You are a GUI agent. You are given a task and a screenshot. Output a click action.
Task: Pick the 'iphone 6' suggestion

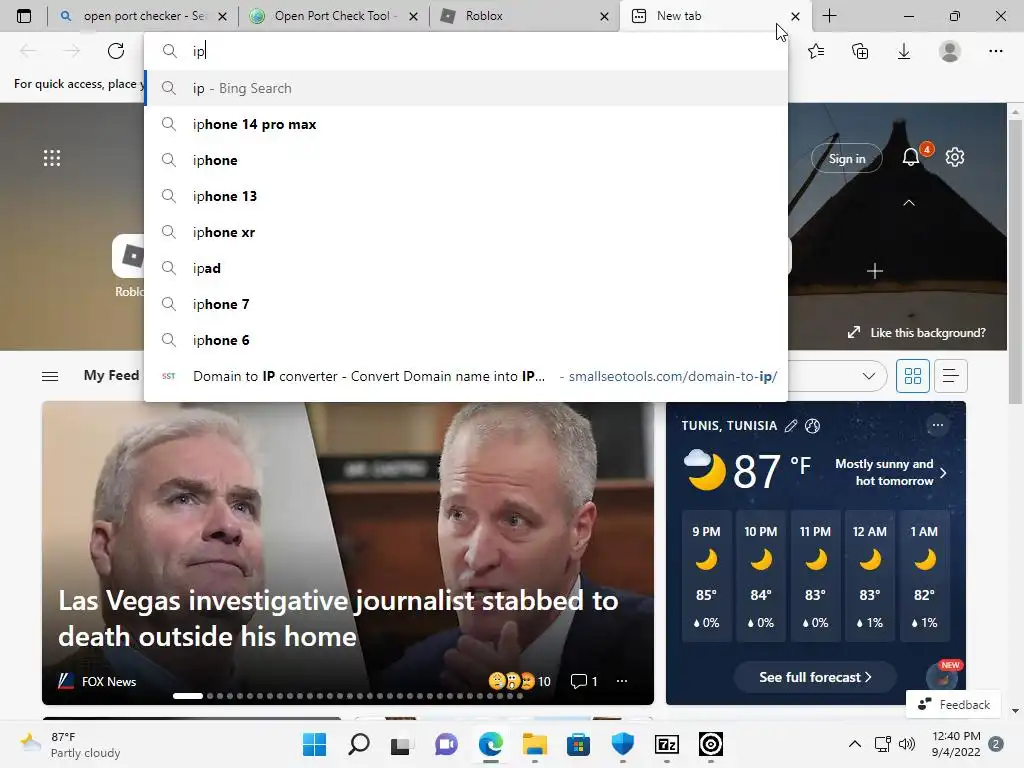click(466, 340)
